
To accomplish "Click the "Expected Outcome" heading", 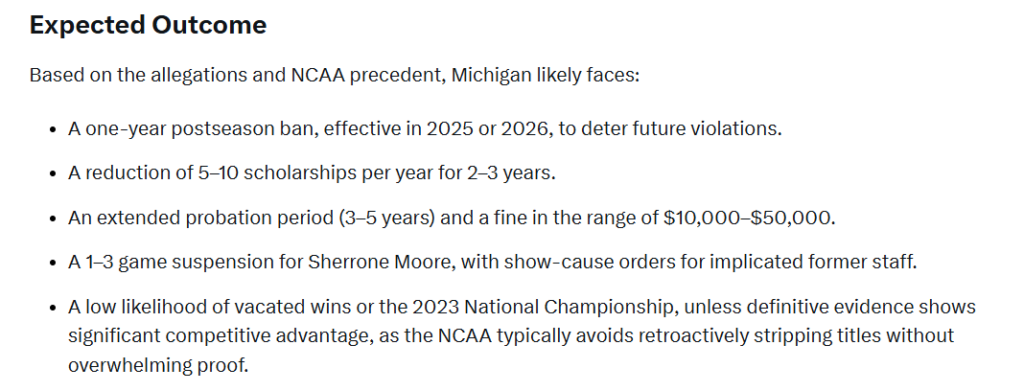I will [148, 25].
